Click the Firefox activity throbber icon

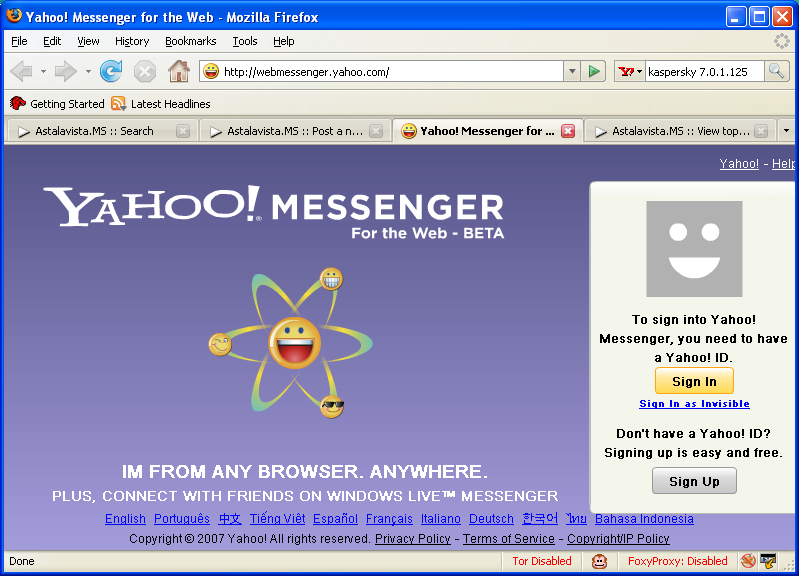[782, 41]
